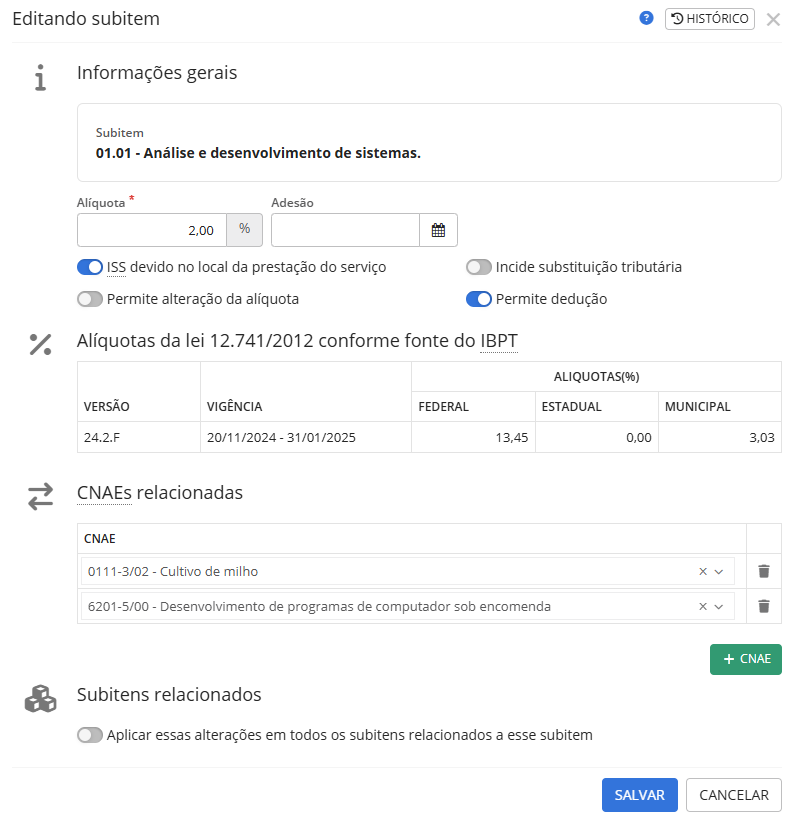Expand the Cultivo de milho CNAE dropdown
The height and width of the screenshot is (815, 789).
pyautogui.click(x=719, y=571)
